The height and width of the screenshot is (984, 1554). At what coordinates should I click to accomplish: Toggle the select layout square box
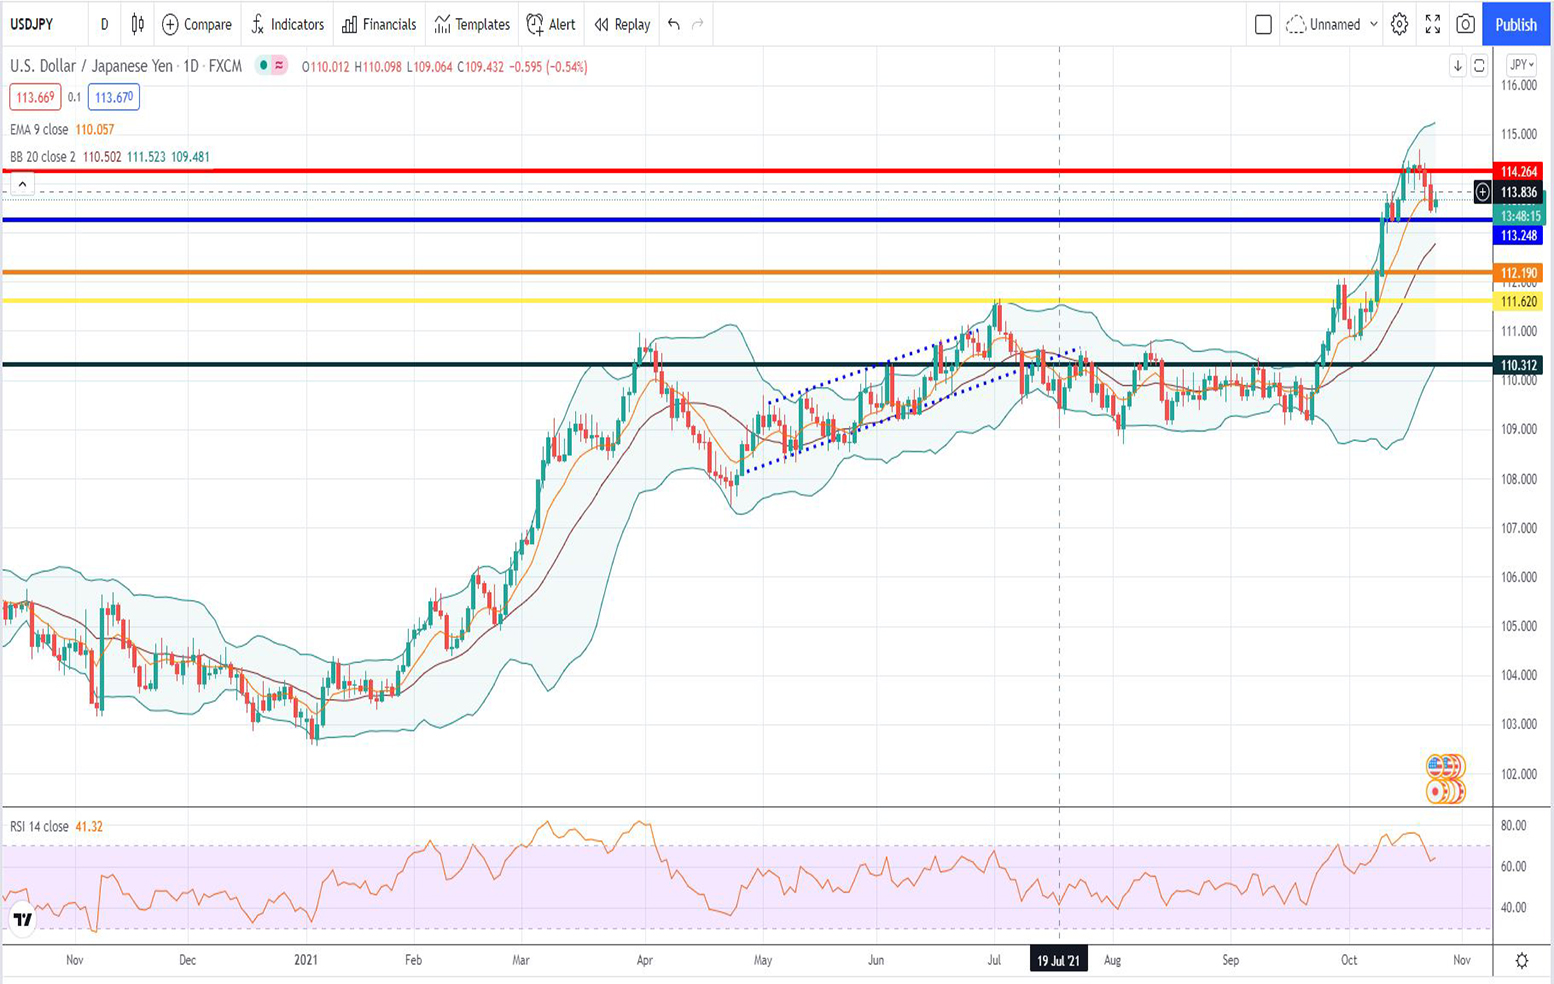click(1263, 24)
